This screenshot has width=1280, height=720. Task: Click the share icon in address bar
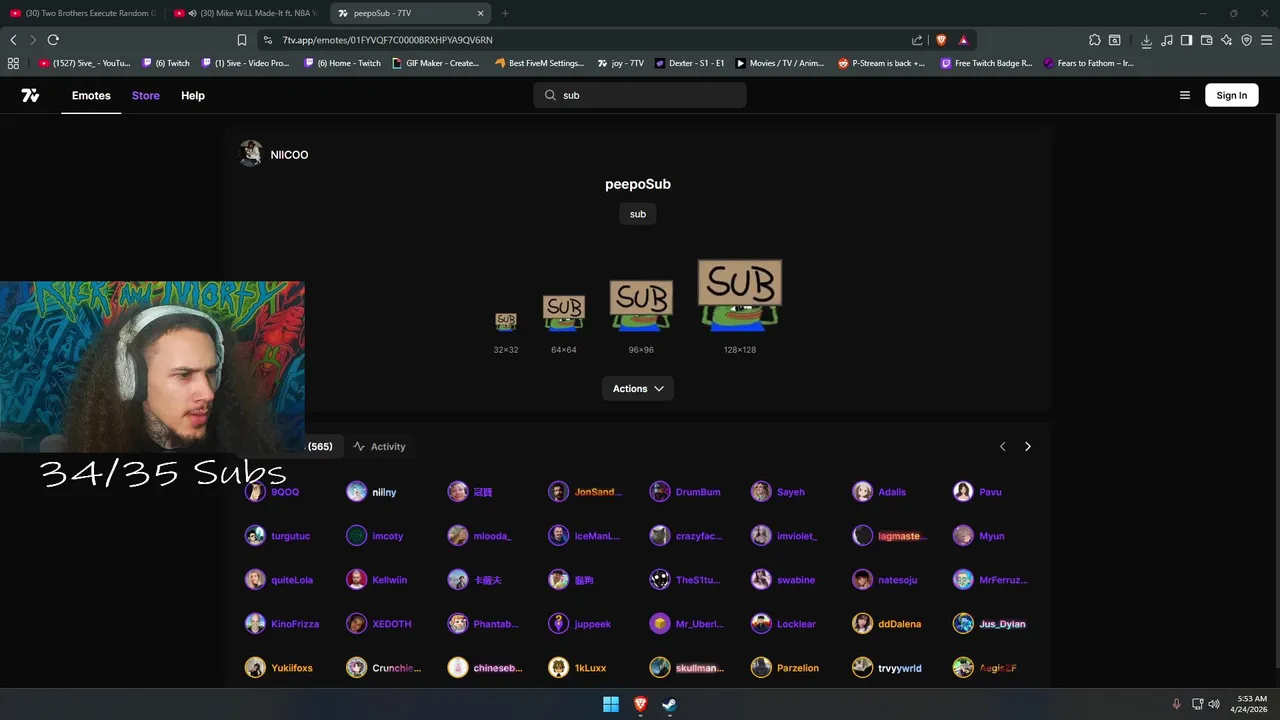pos(917,40)
